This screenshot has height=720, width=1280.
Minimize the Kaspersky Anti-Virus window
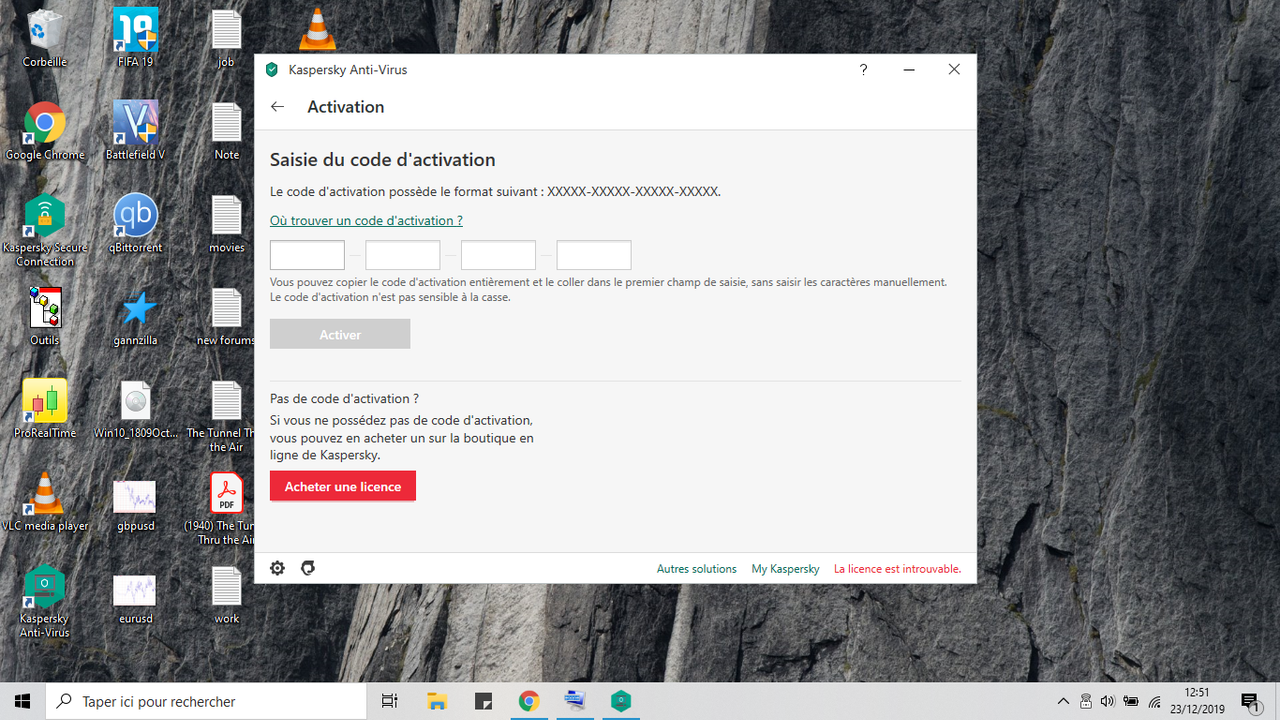tap(909, 70)
